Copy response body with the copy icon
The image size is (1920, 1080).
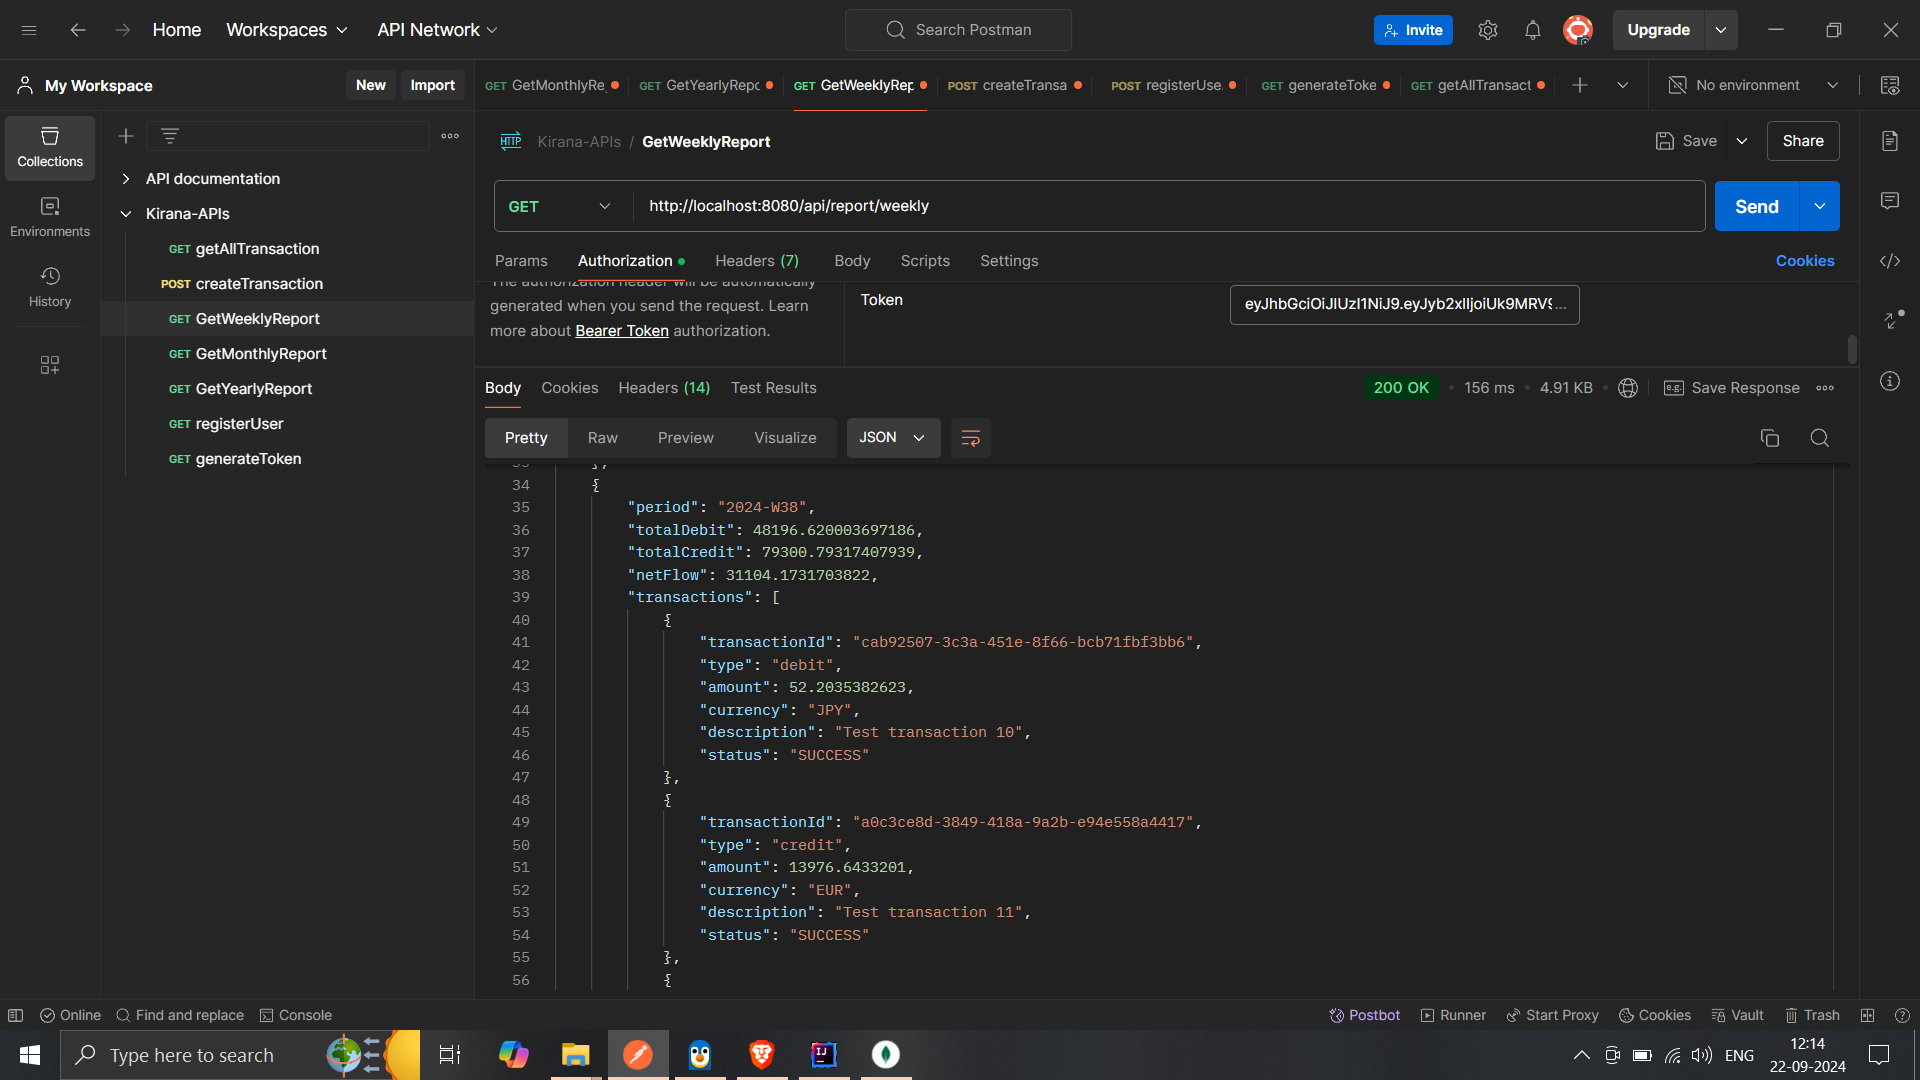click(1769, 438)
